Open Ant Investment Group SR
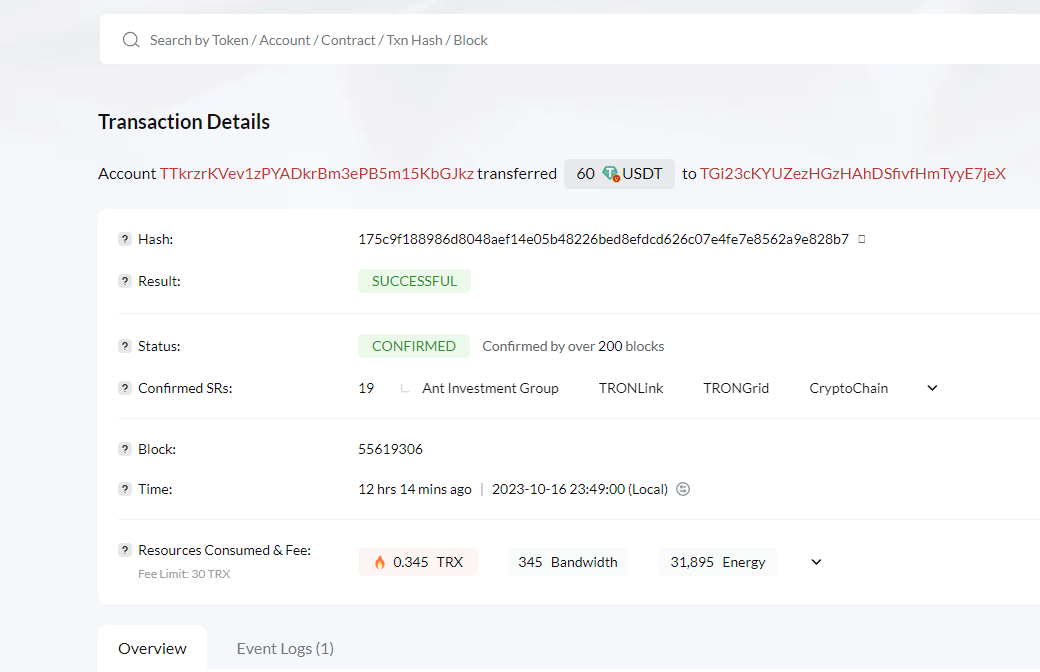 (490, 388)
